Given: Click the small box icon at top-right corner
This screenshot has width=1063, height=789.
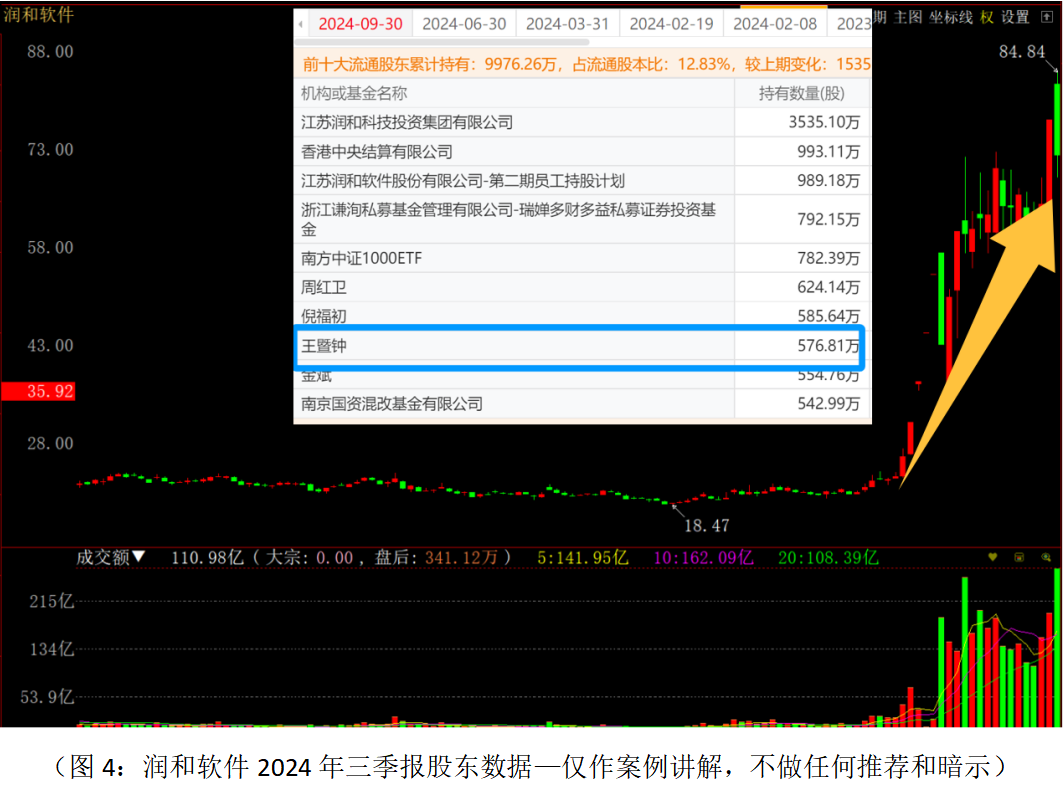Looking at the screenshot, I should tap(1047, 17).
